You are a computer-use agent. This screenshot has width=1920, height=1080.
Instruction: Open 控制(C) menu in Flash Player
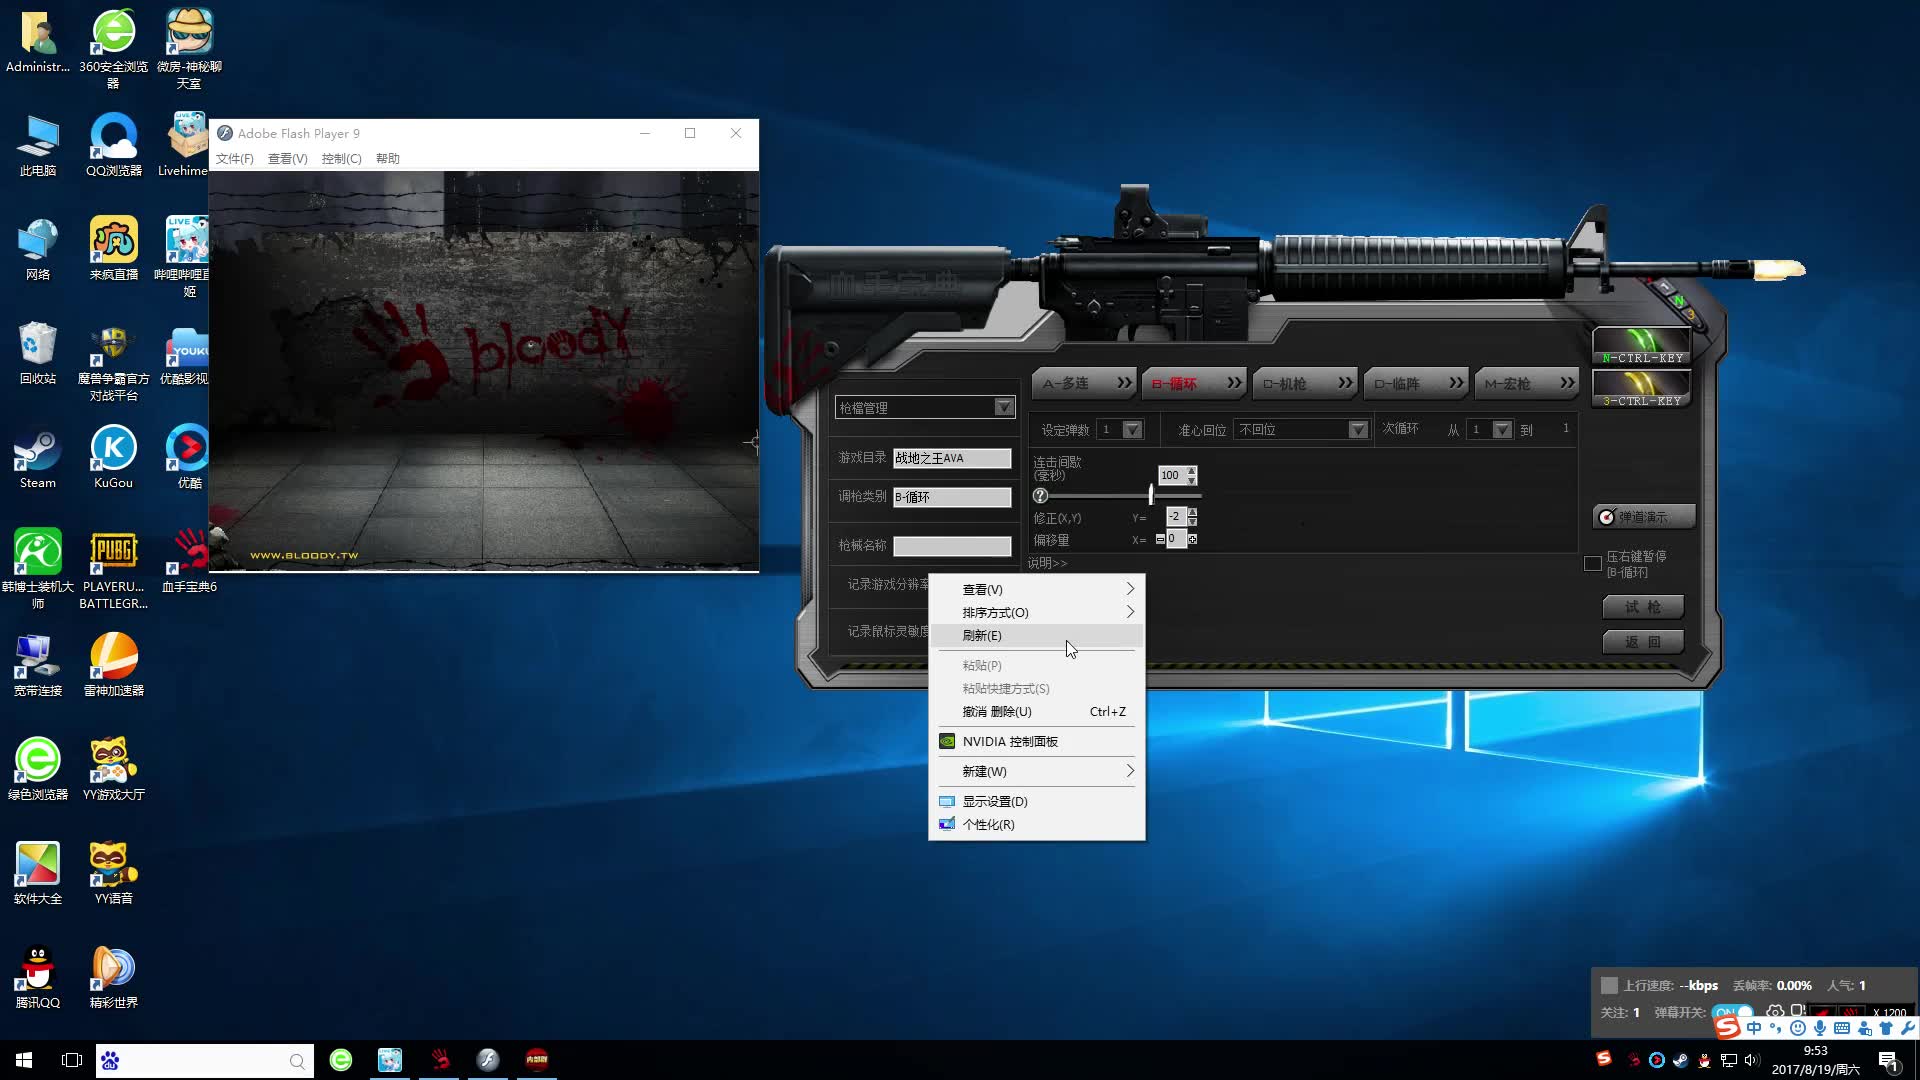(x=341, y=158)
